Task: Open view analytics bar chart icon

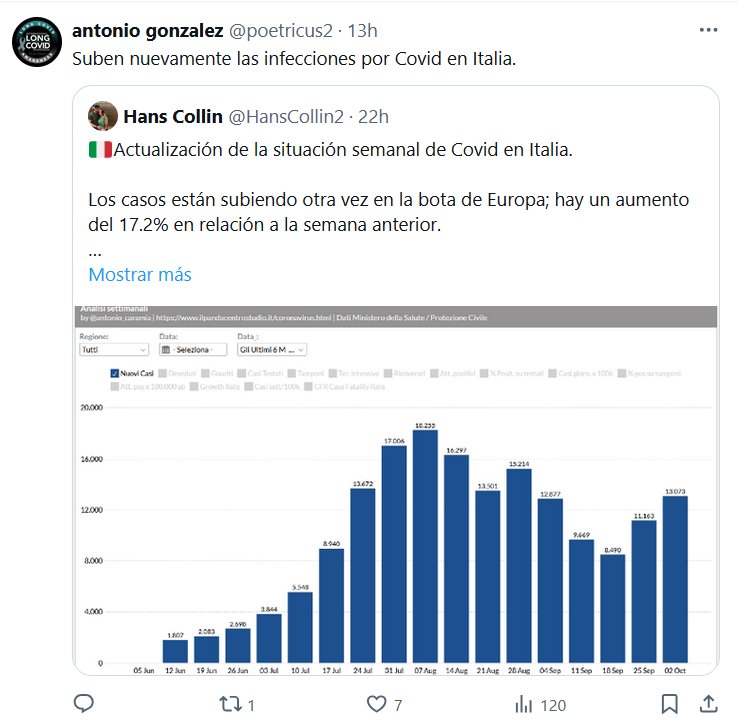Action: point(523,704)
